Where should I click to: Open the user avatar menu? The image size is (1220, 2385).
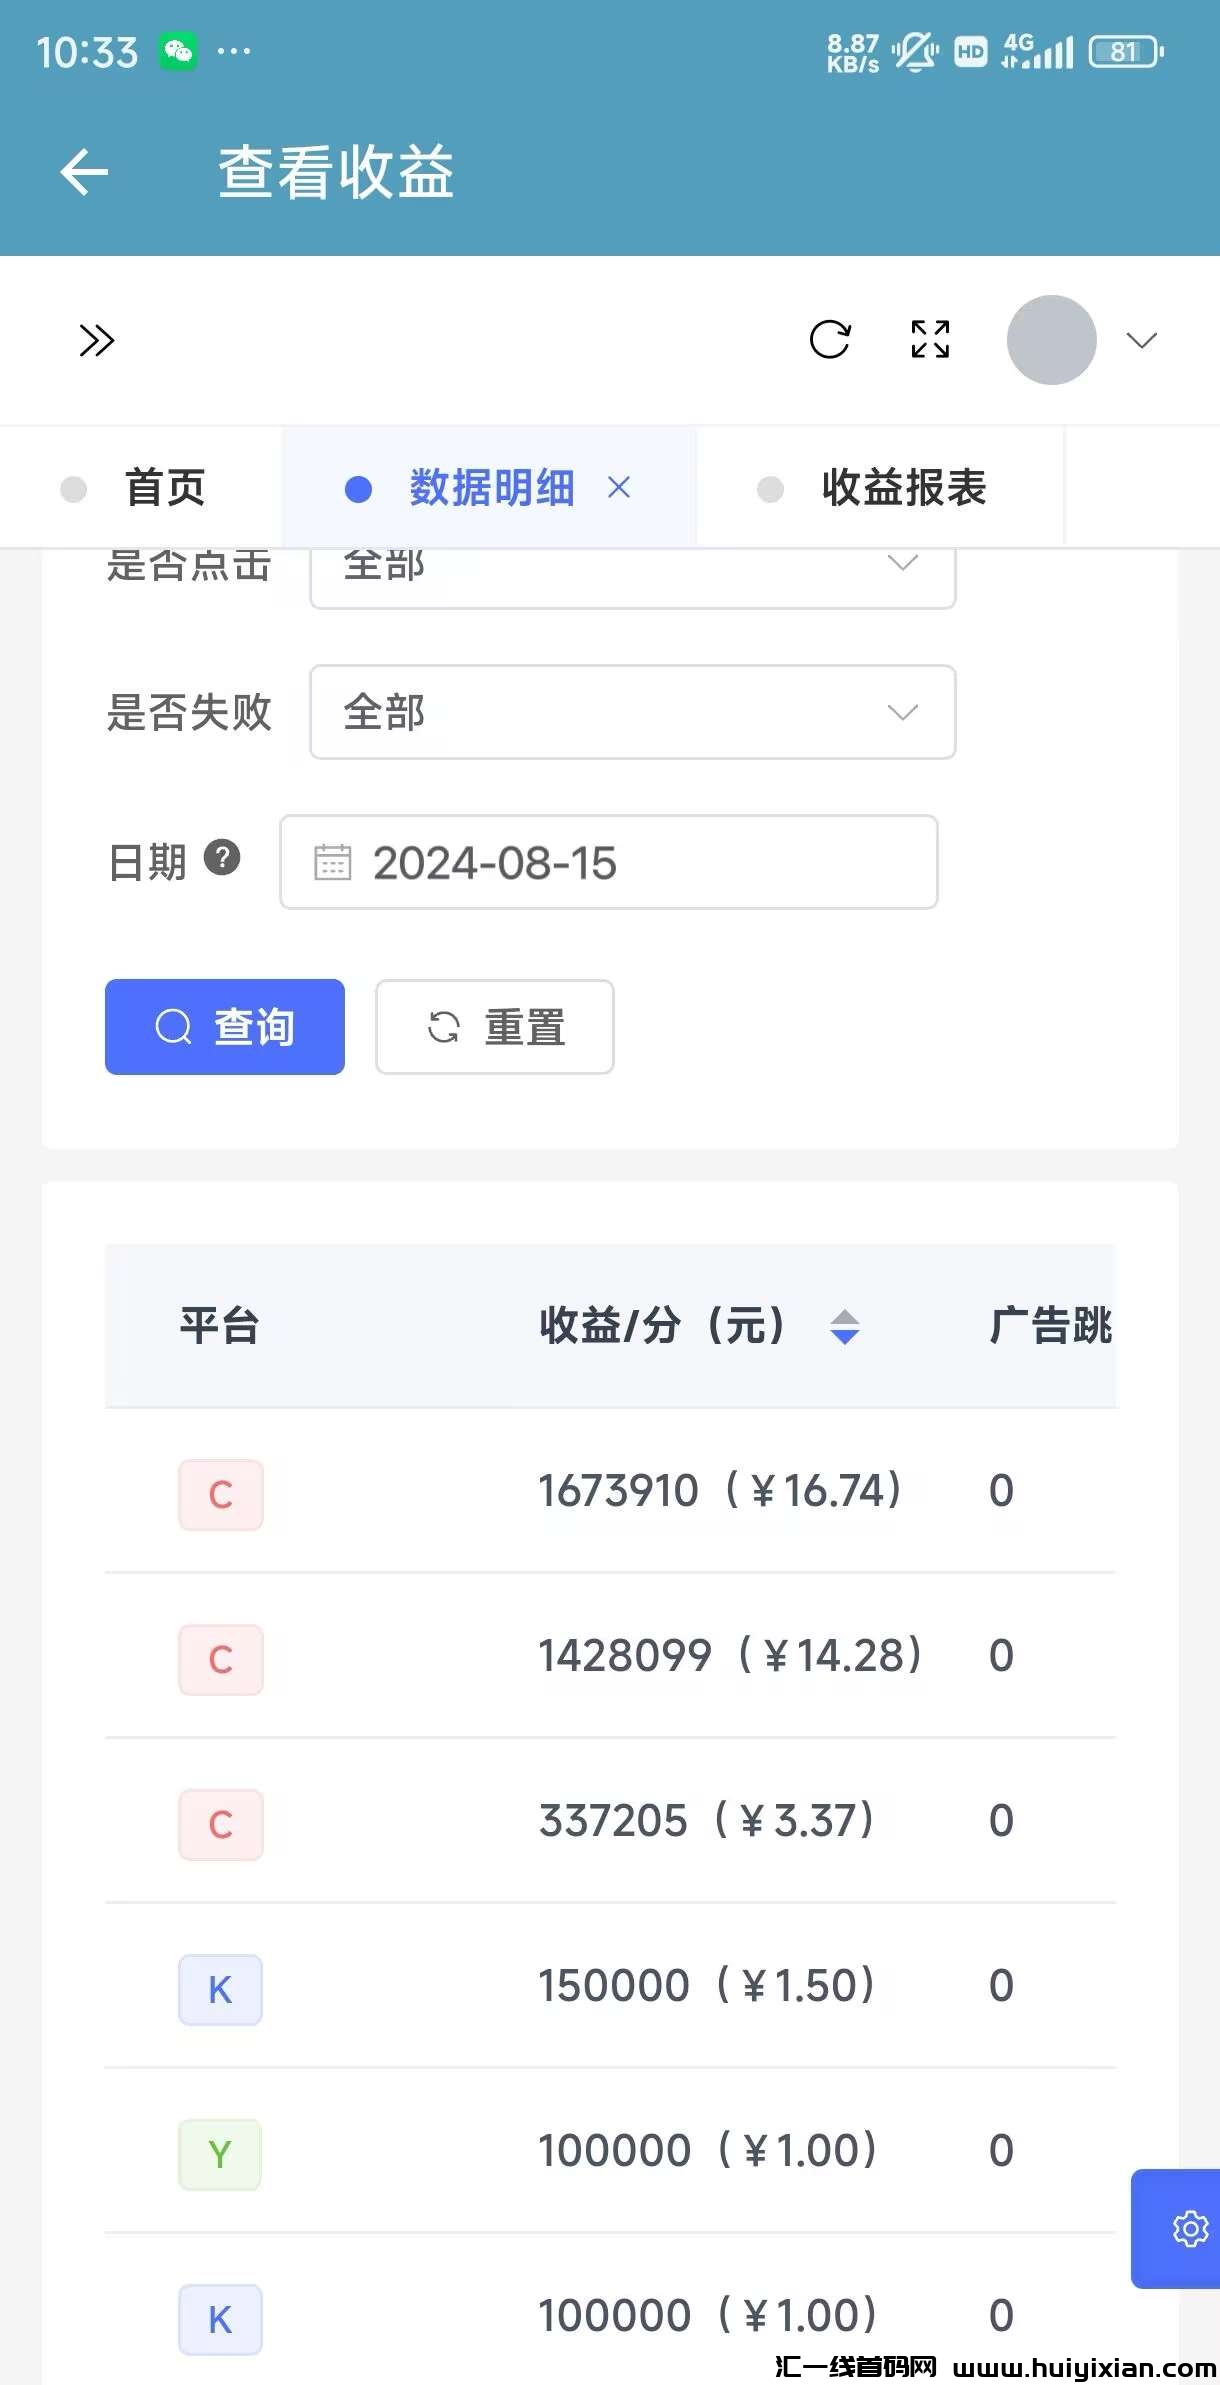(1051, 340)
